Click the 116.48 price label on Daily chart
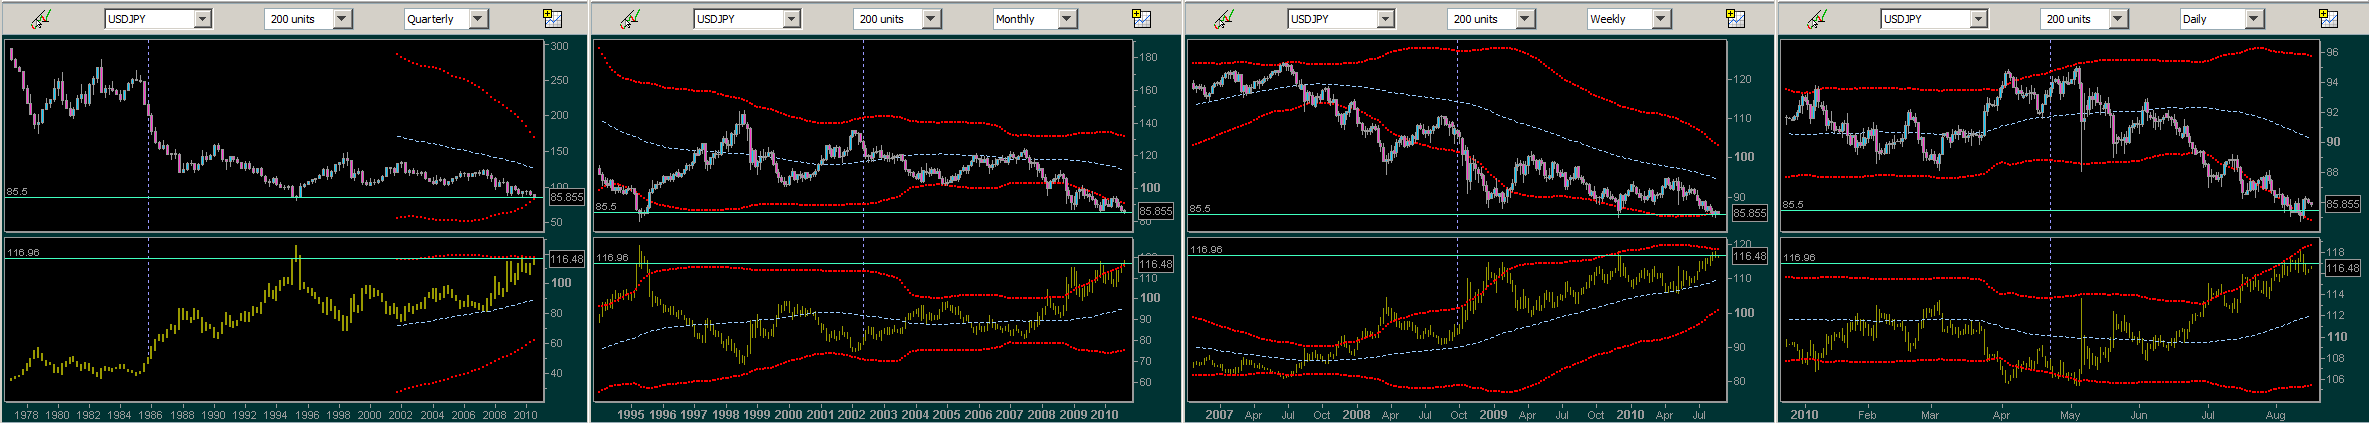The image size is (2369, 423). pos(2343,268)
